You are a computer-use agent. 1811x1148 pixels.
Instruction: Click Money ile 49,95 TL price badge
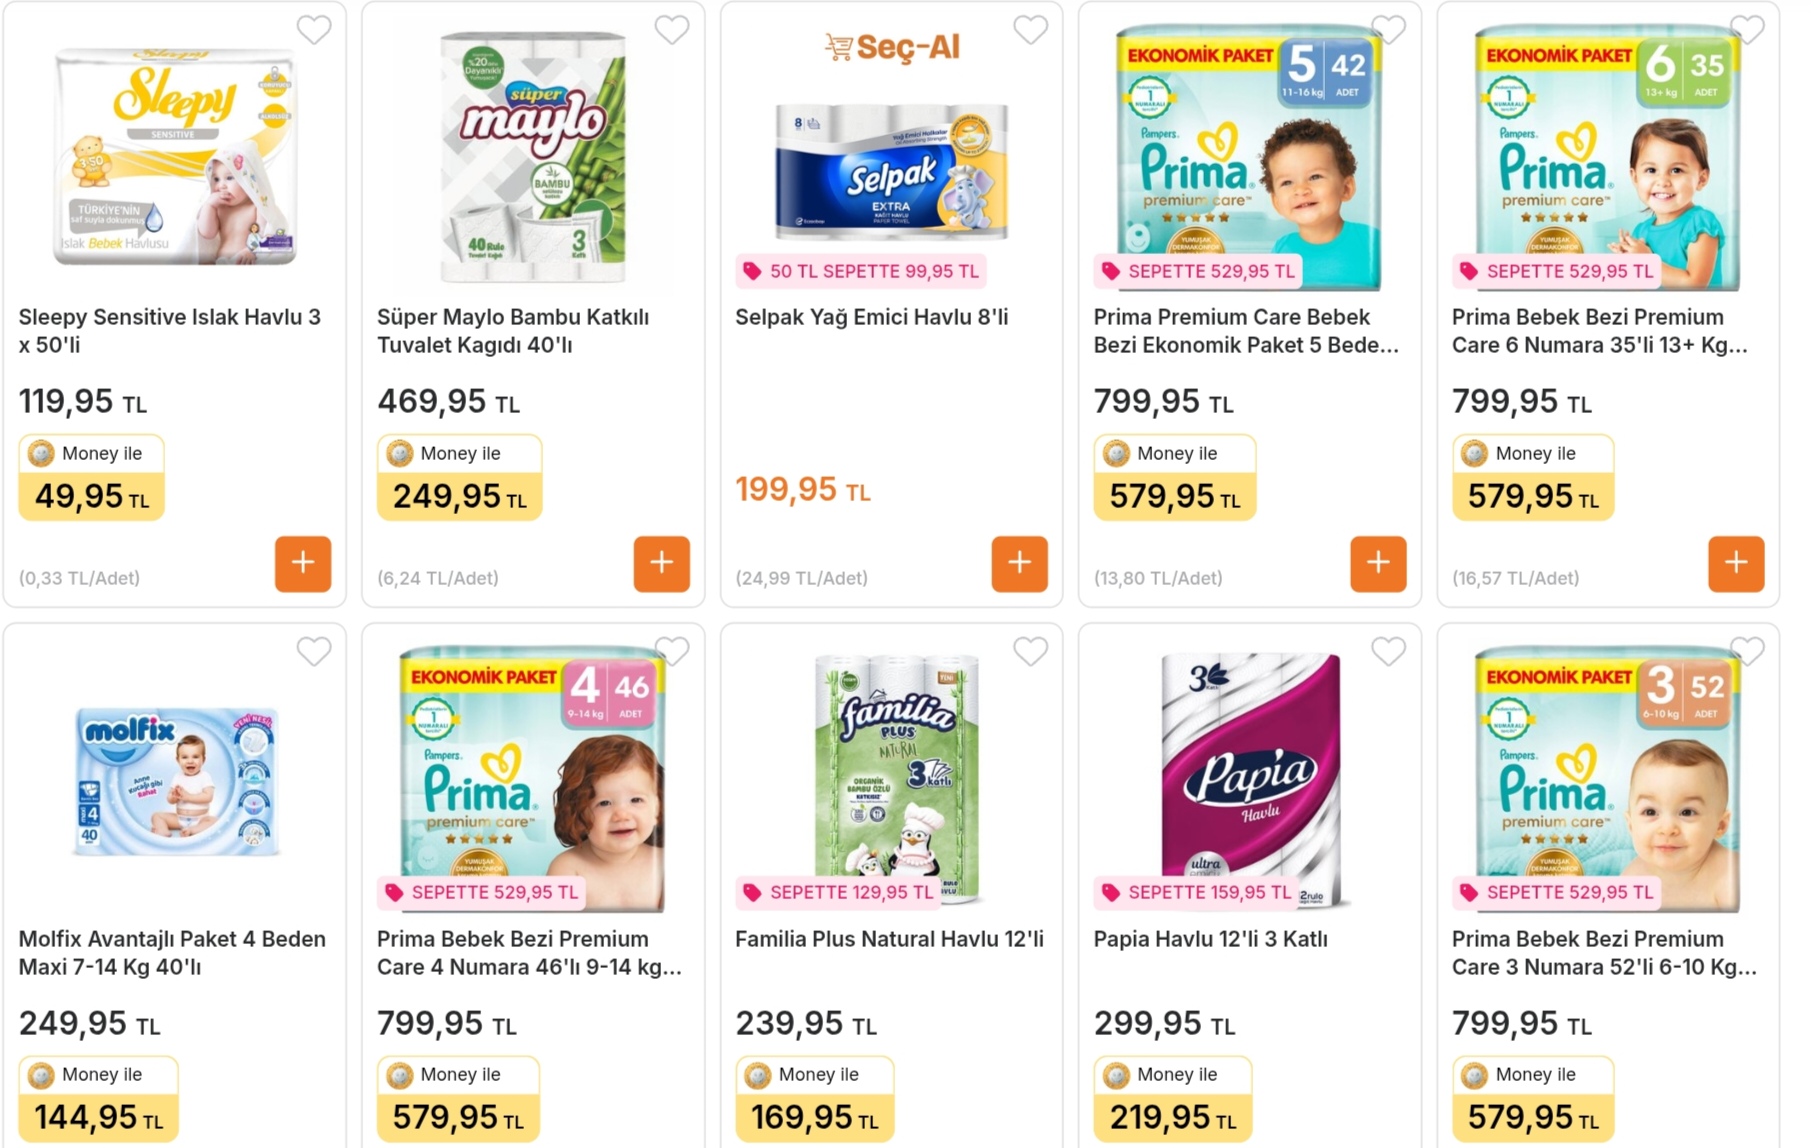pyautogui.click(x=91, y=478)
